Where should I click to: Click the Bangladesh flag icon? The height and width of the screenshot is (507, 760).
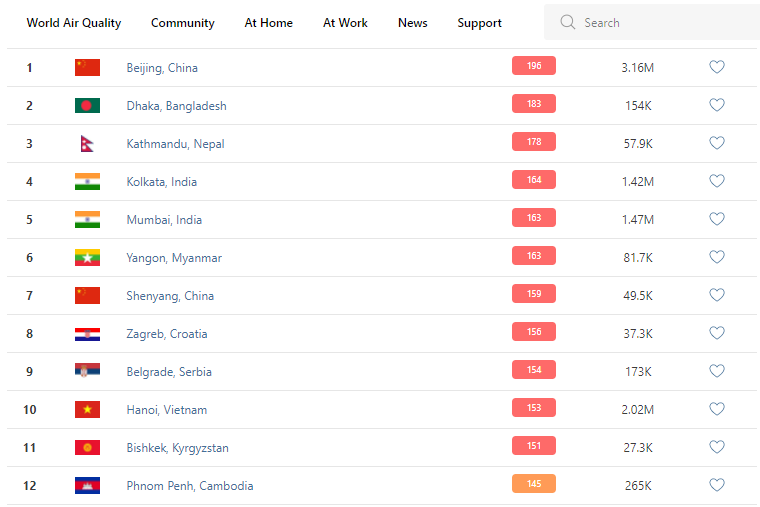(87, 106)
